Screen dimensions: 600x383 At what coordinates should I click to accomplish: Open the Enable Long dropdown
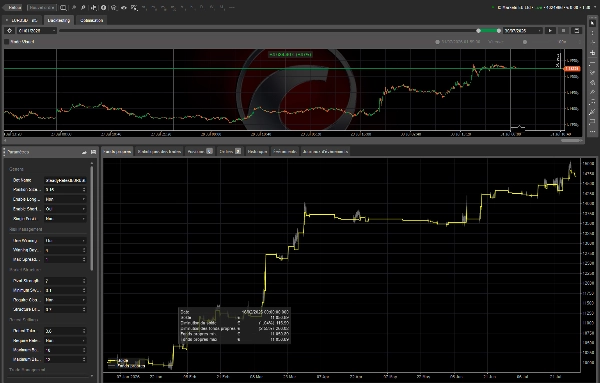(x=65, y=199)
